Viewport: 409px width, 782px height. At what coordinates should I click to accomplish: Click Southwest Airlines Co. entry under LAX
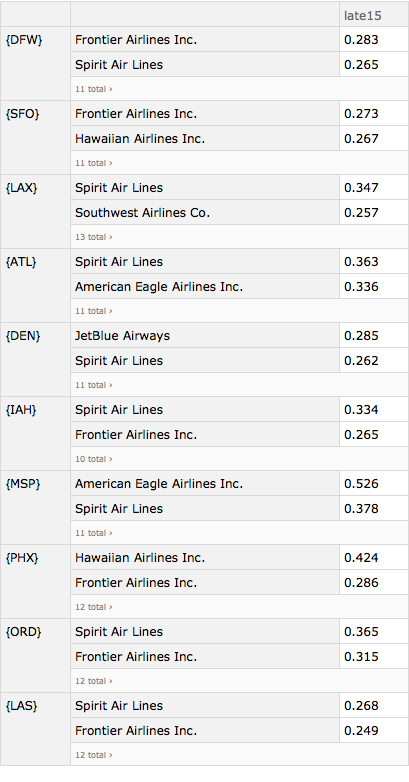[x=142, y=212]
